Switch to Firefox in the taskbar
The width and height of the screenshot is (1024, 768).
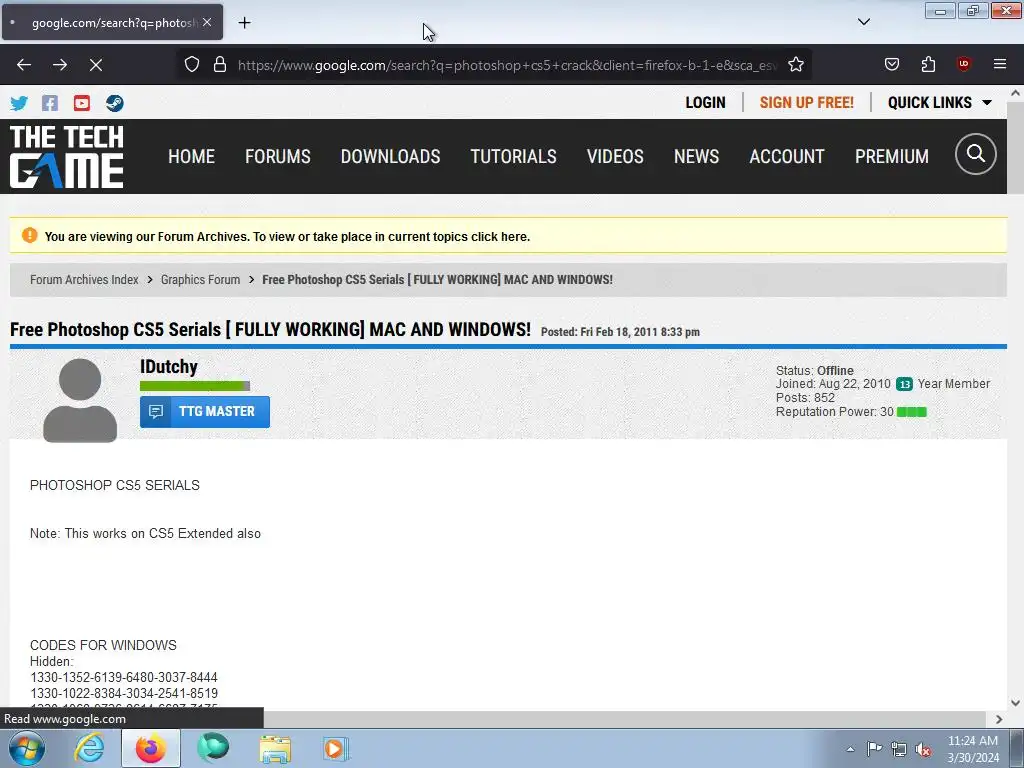151,748
